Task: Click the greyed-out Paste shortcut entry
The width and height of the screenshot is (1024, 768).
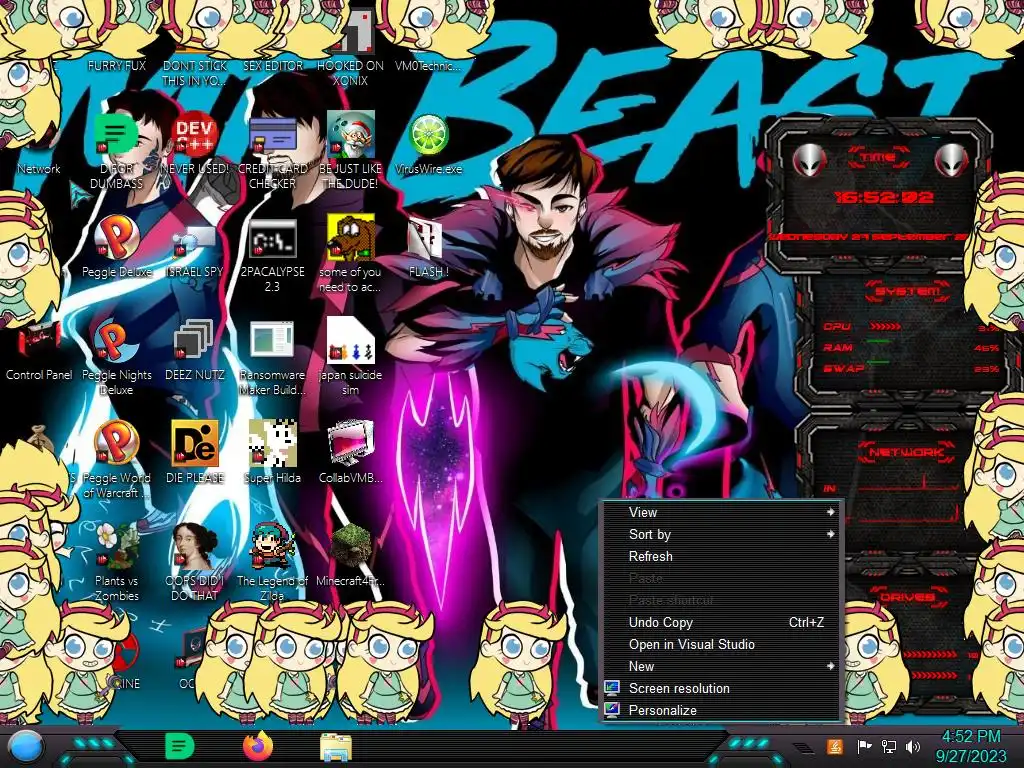Action: coord(722,600)
